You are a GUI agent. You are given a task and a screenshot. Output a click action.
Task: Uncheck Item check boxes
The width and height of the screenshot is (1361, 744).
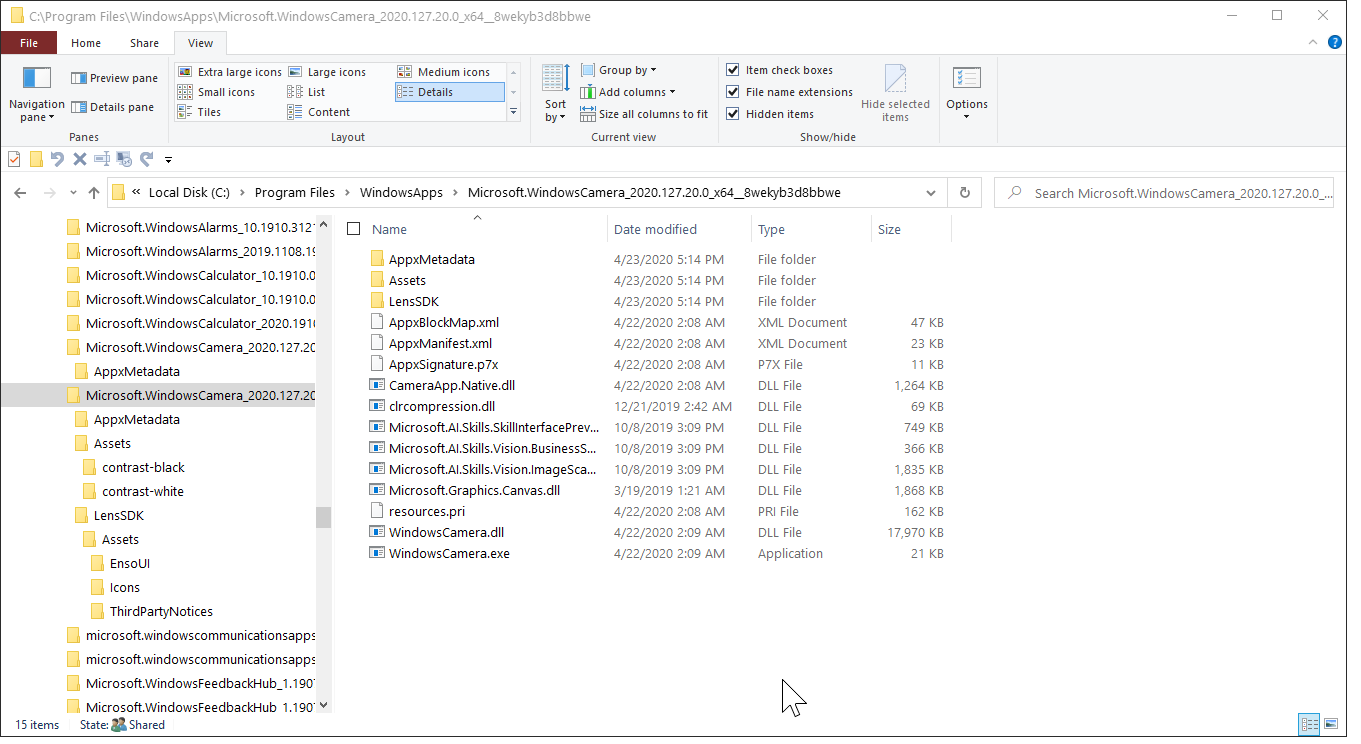point(733,70)
